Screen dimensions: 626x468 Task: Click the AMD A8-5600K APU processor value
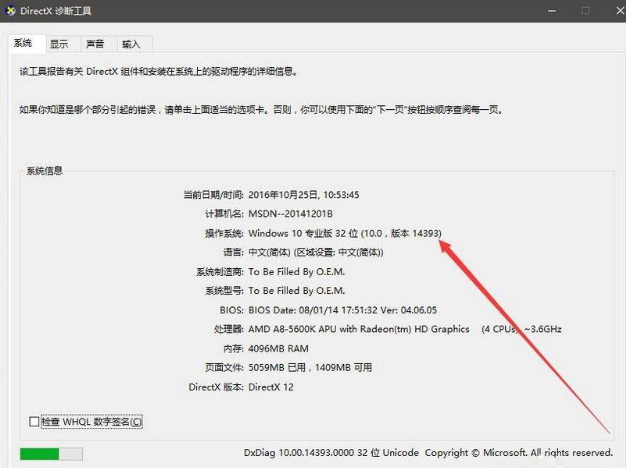(x=405, y=329)
